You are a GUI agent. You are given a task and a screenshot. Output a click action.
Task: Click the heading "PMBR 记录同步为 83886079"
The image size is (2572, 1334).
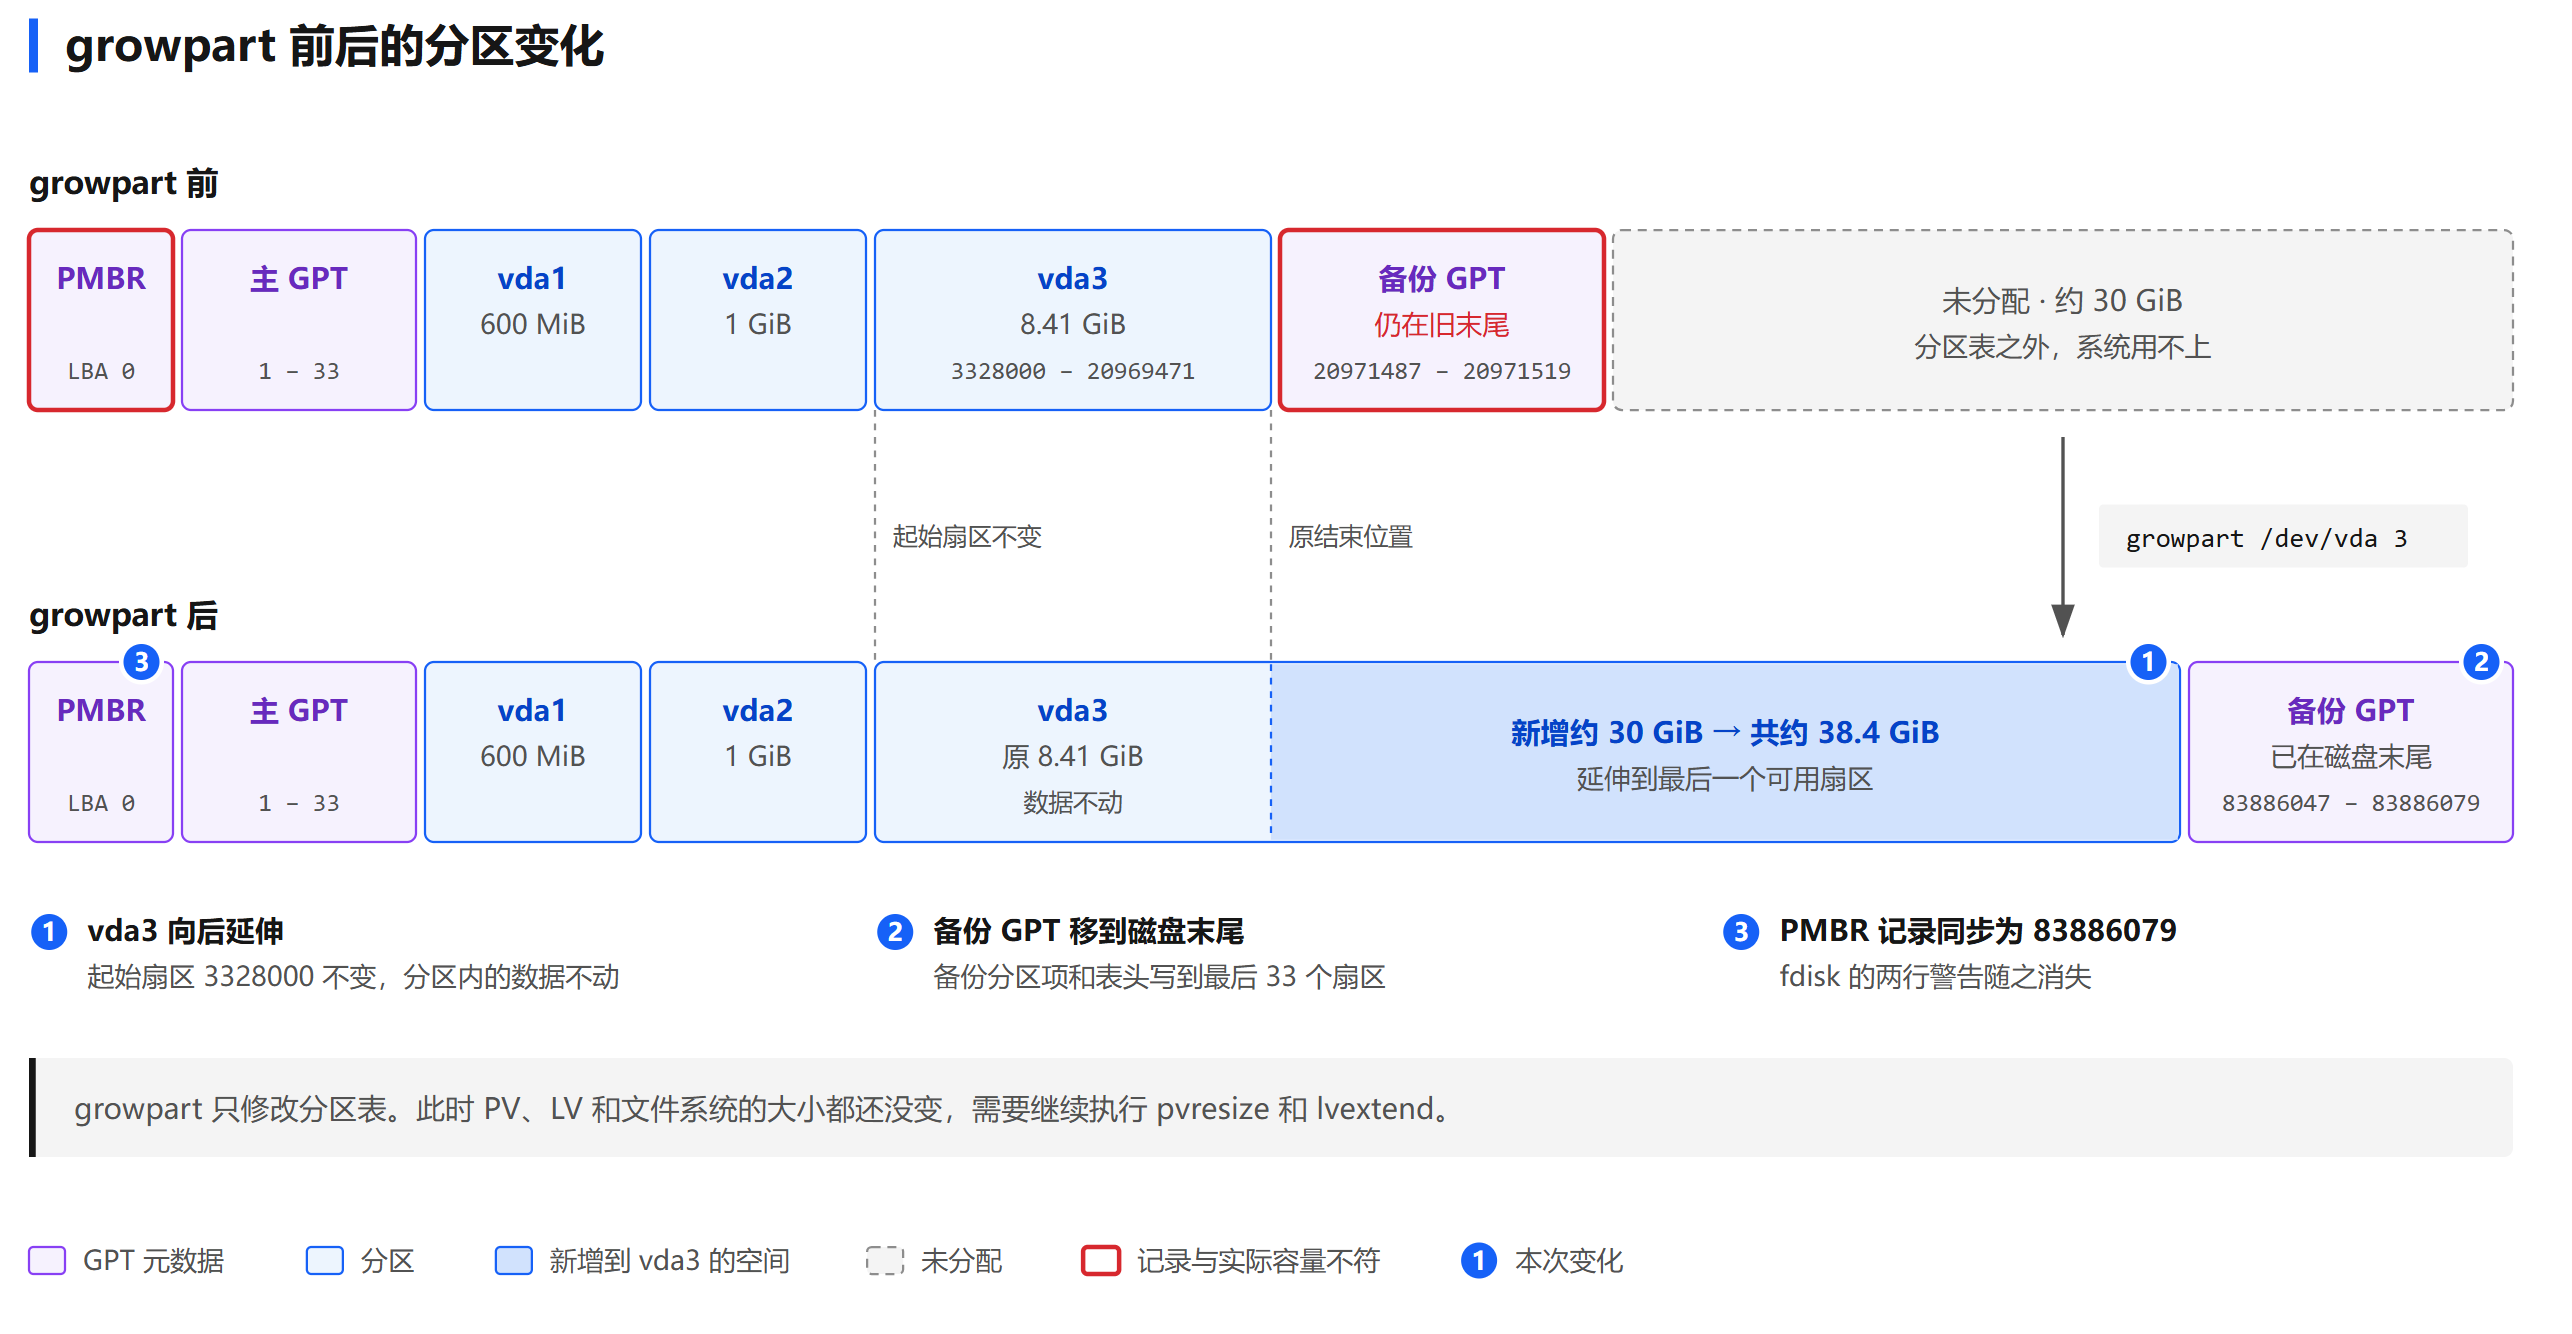tap(1978, 931)
